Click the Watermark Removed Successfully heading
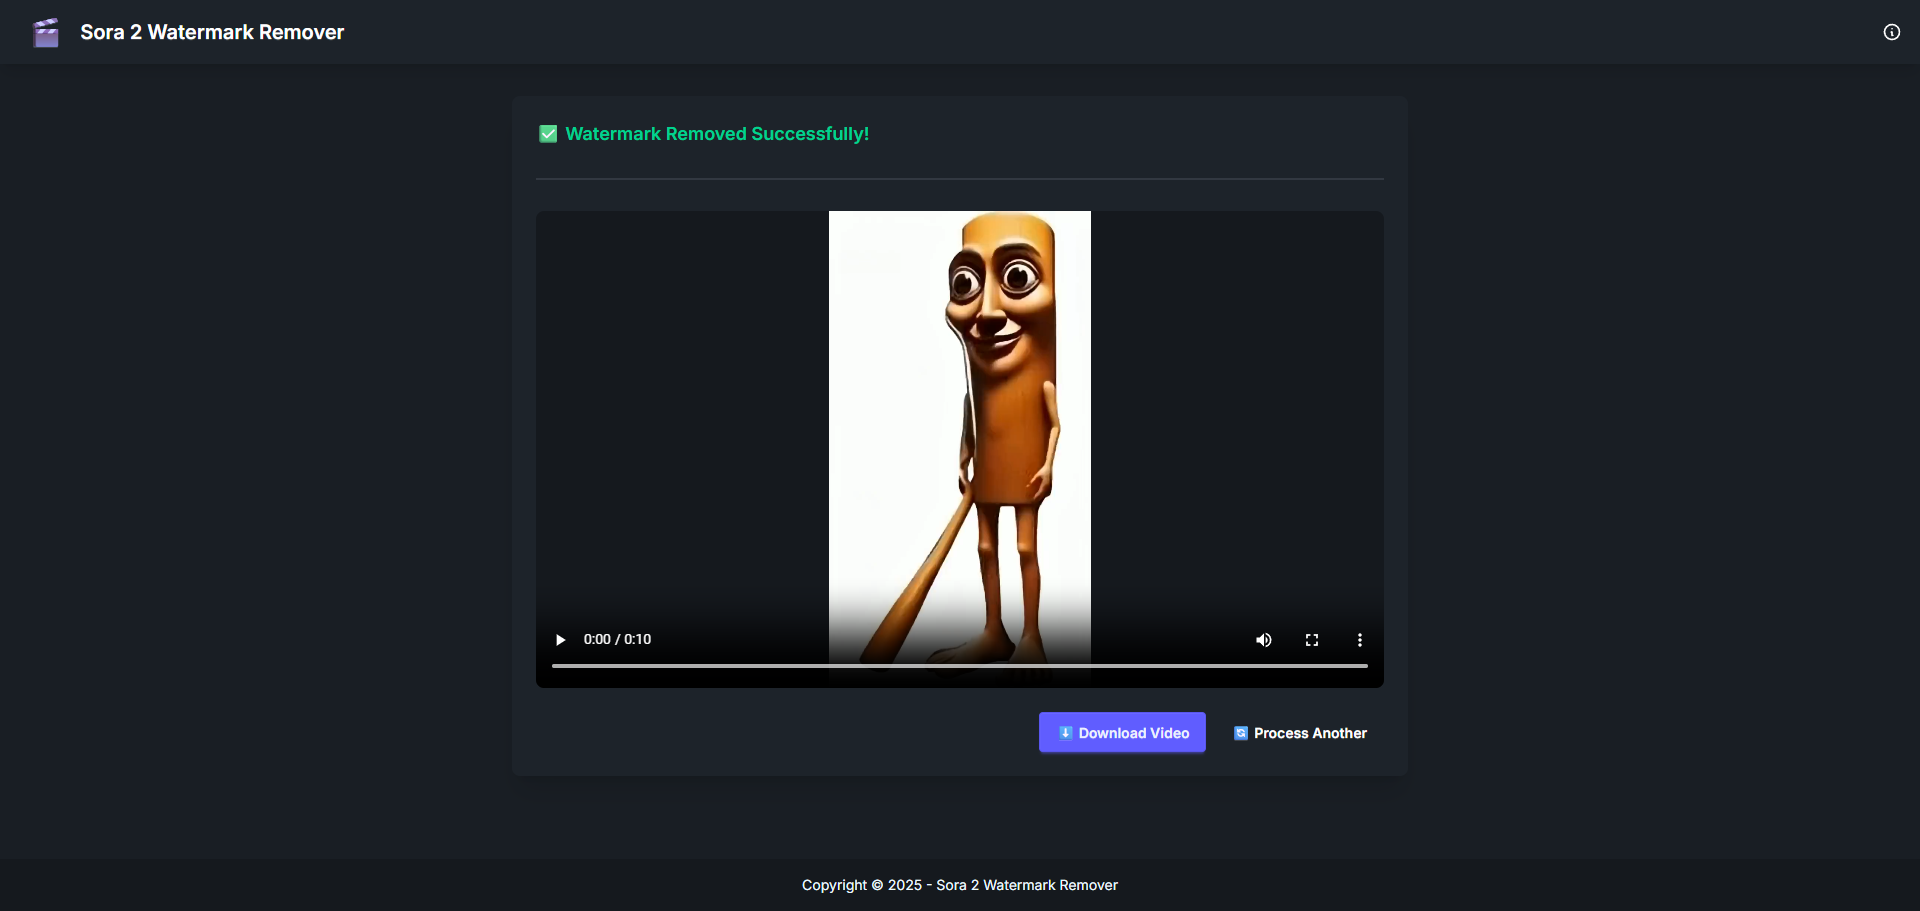Screen dimensions: 1920x911 pyautogui.click(x=717, y=134)
